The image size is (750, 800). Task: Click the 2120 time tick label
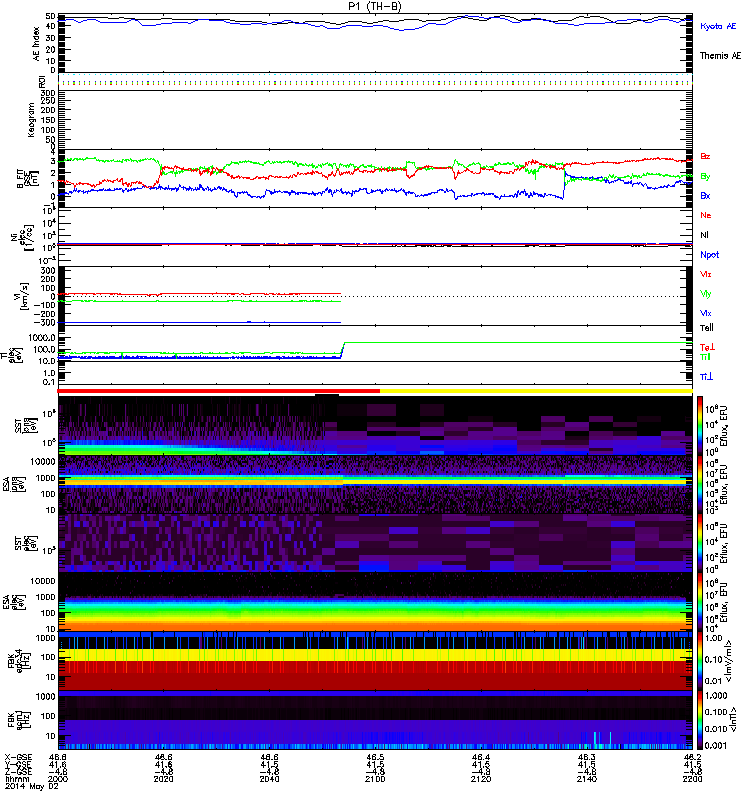pos(481,779)
